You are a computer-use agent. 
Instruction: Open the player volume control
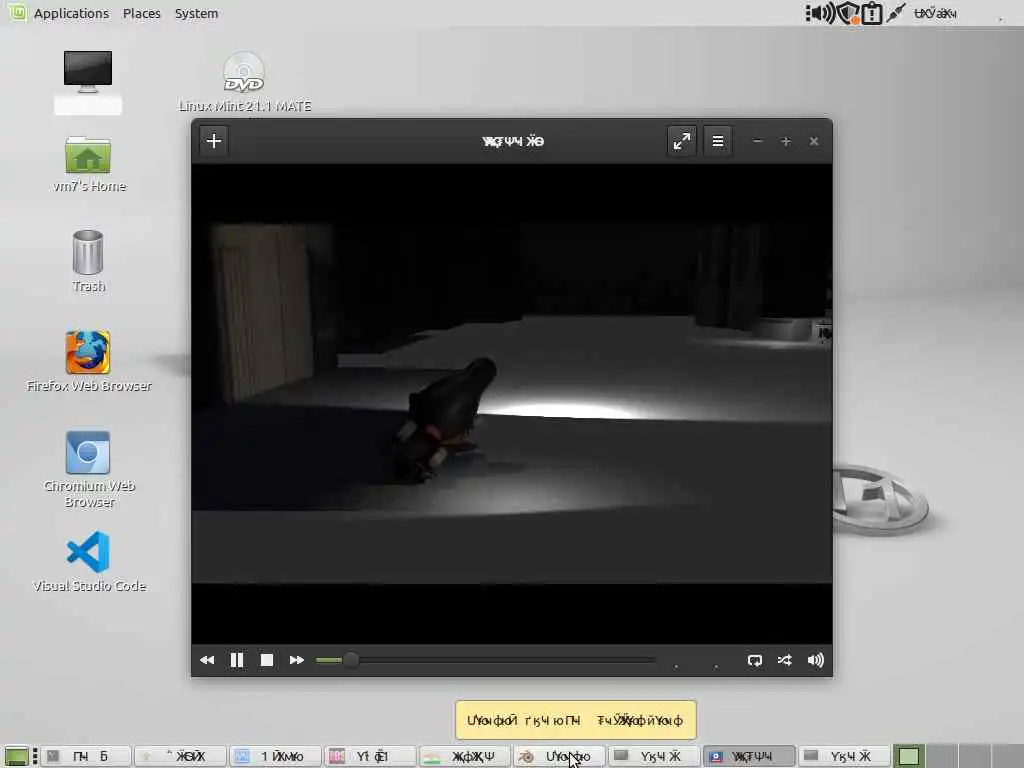point(816,660)
